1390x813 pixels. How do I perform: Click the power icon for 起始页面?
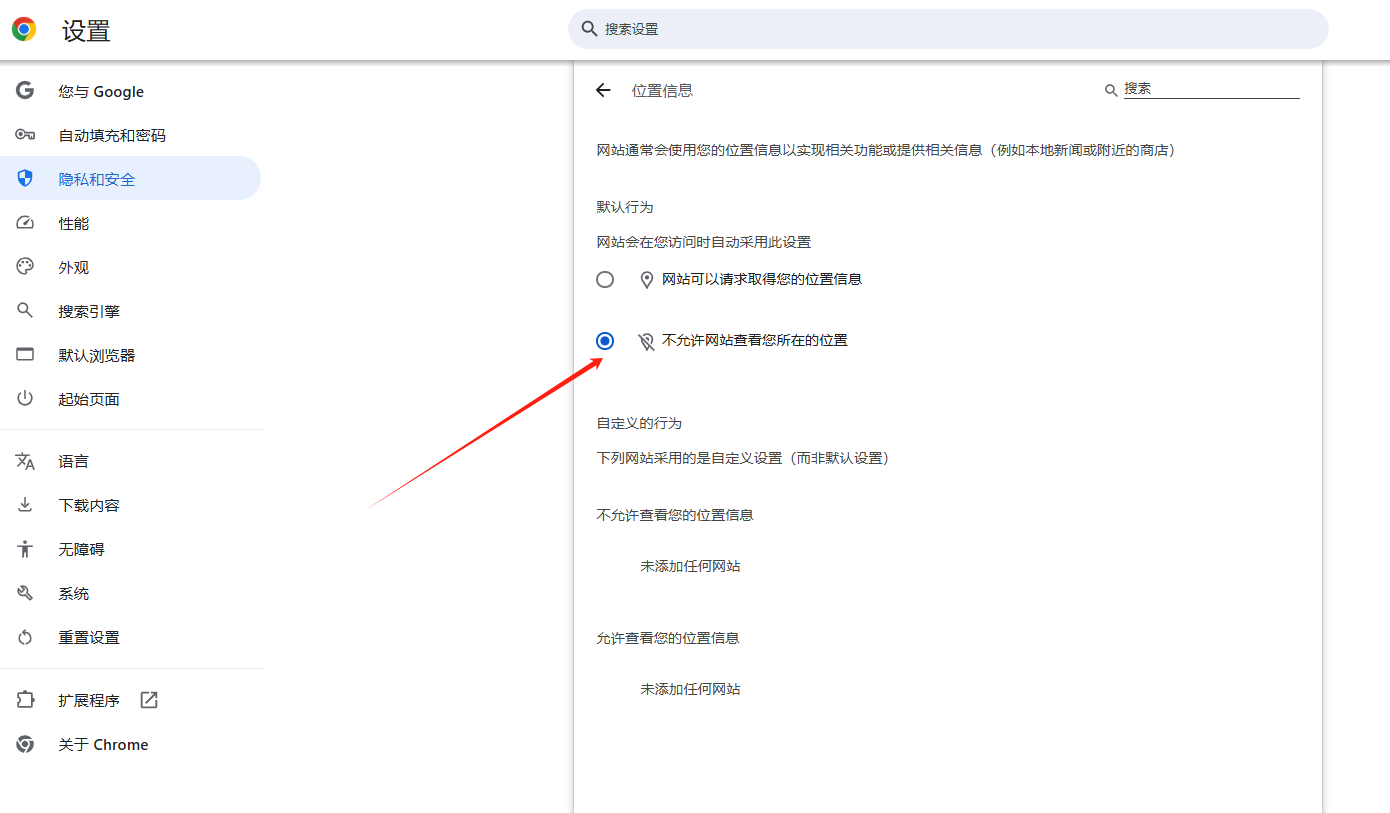tap(25, 399)
